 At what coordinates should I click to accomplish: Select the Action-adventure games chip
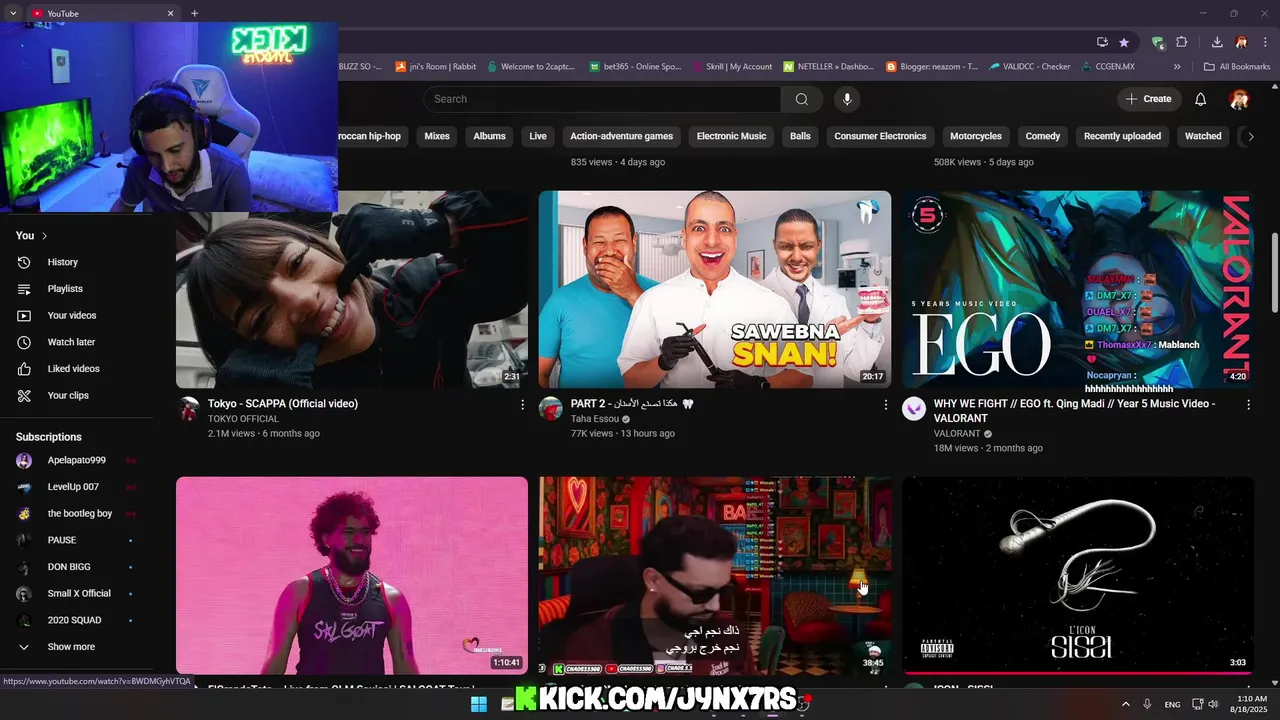[622, 136]
